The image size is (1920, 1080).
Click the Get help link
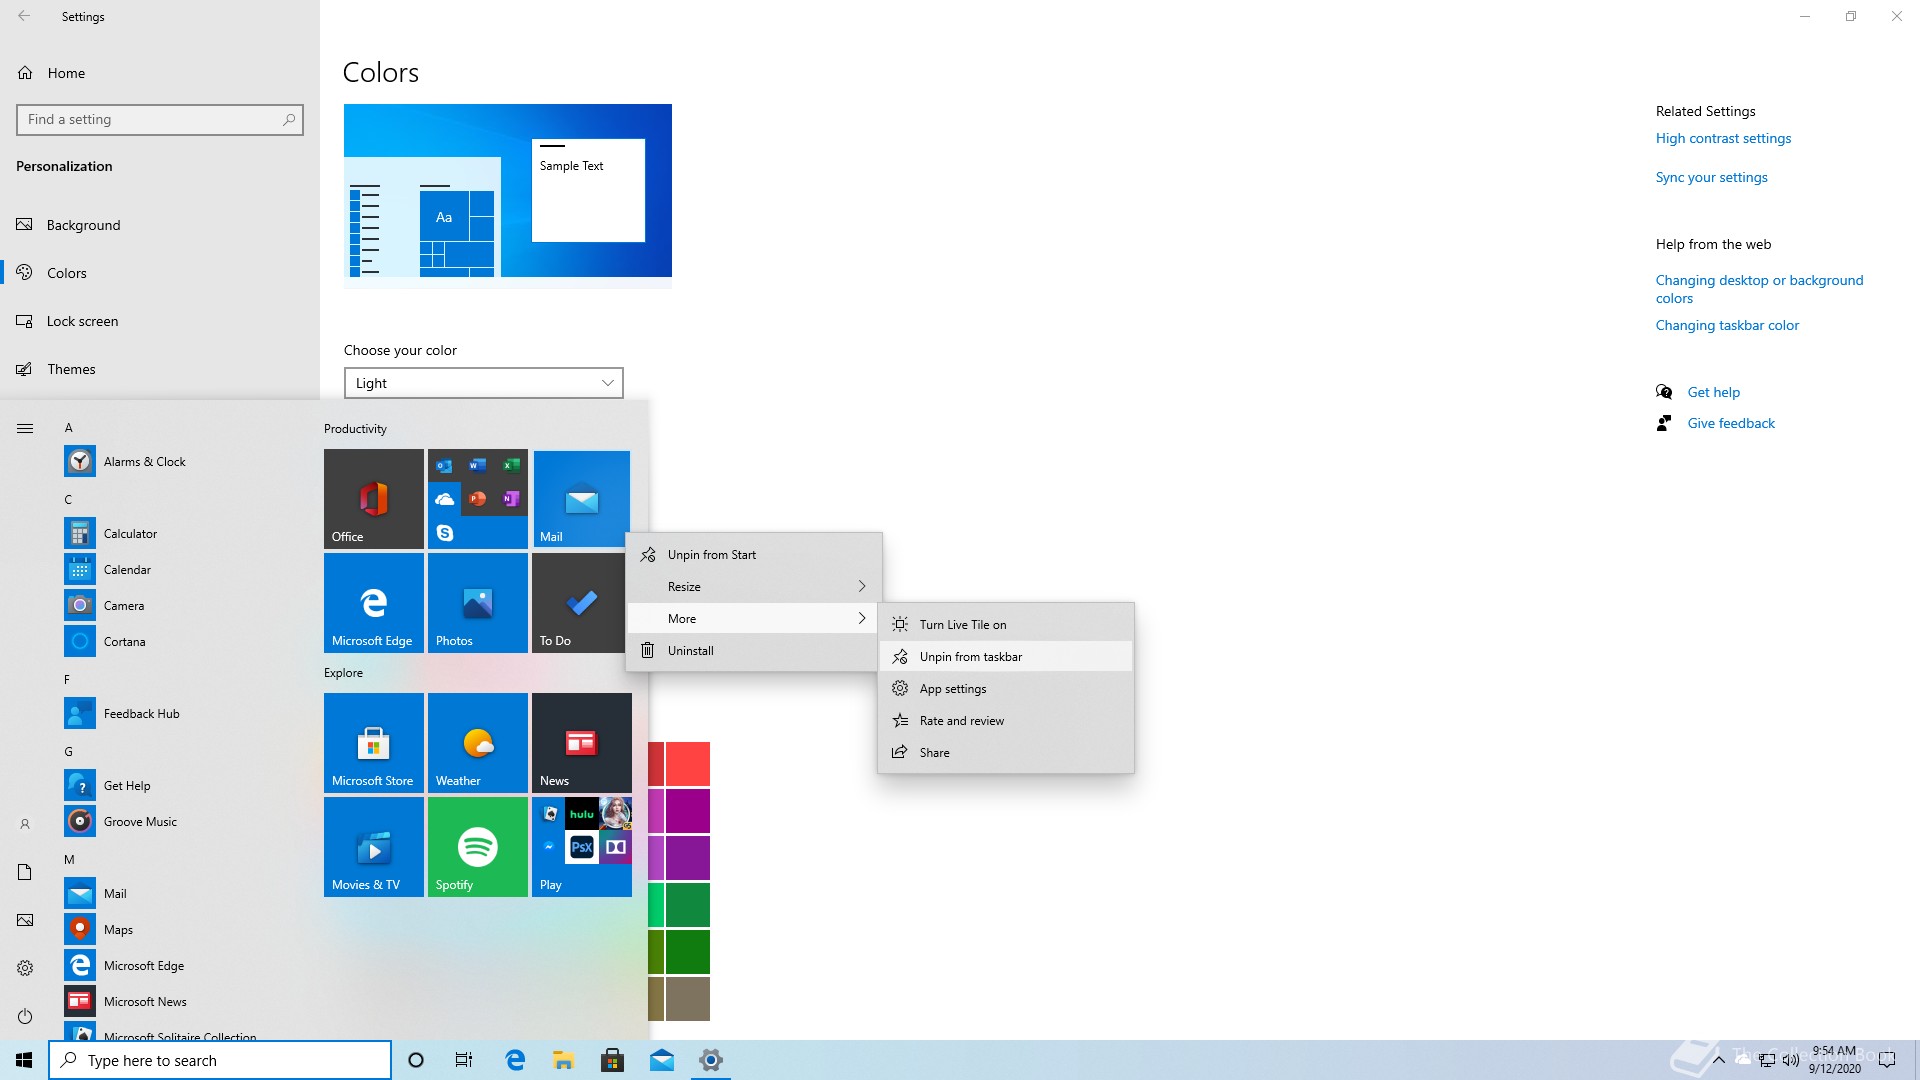1713,392
